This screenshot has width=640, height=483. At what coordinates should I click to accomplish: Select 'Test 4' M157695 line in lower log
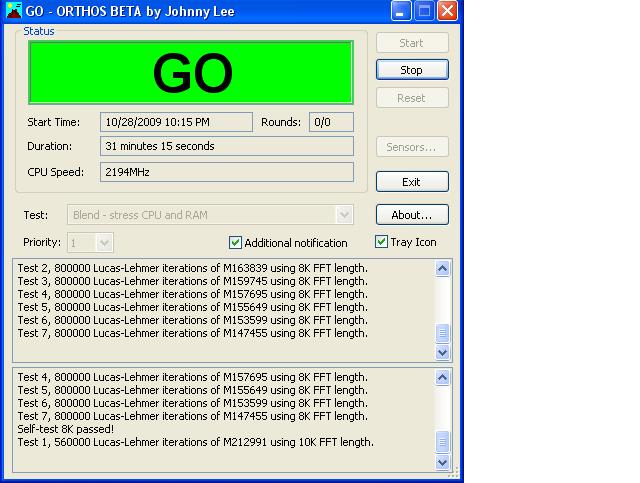[193, 377]
